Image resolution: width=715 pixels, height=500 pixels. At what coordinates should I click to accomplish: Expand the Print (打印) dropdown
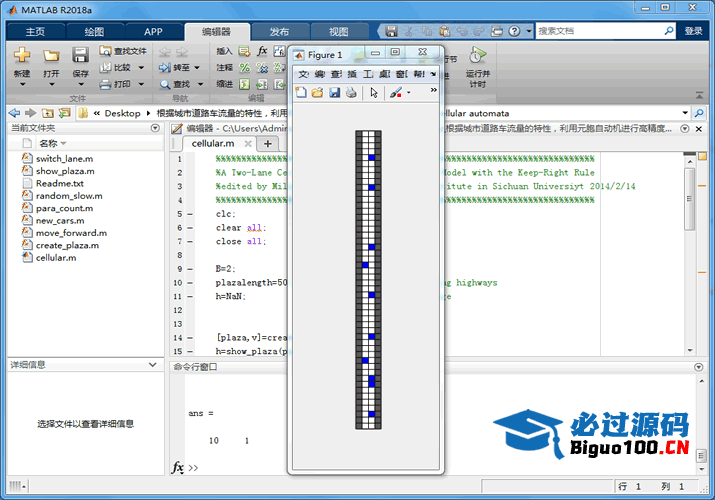[140, 84]
